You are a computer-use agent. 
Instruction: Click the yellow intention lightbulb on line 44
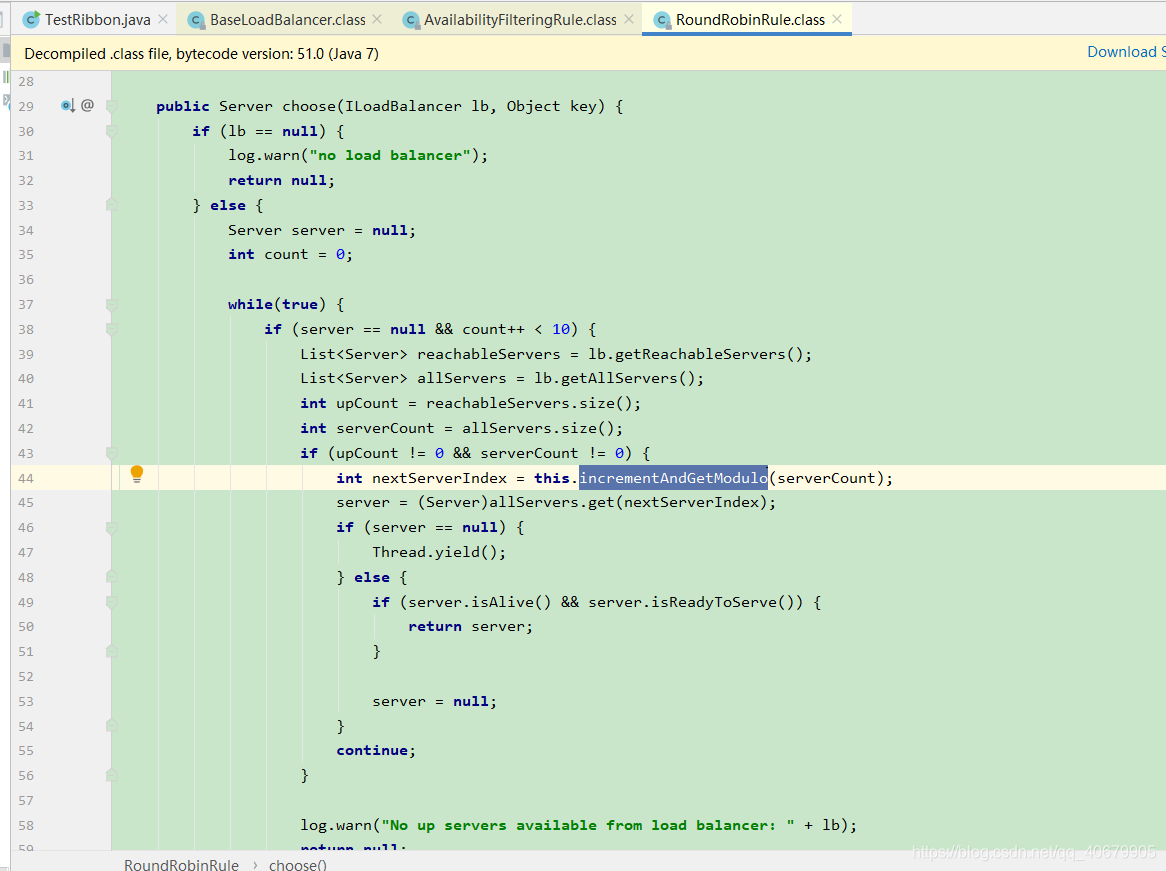pos(137,474)
